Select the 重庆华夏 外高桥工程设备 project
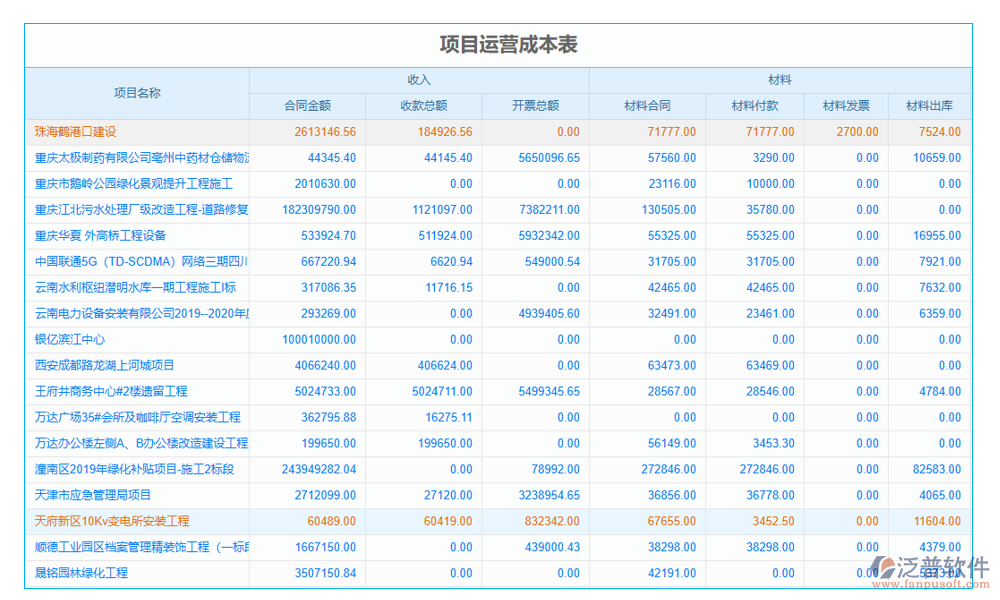1000x600 pixels. [x=98, y=235]
